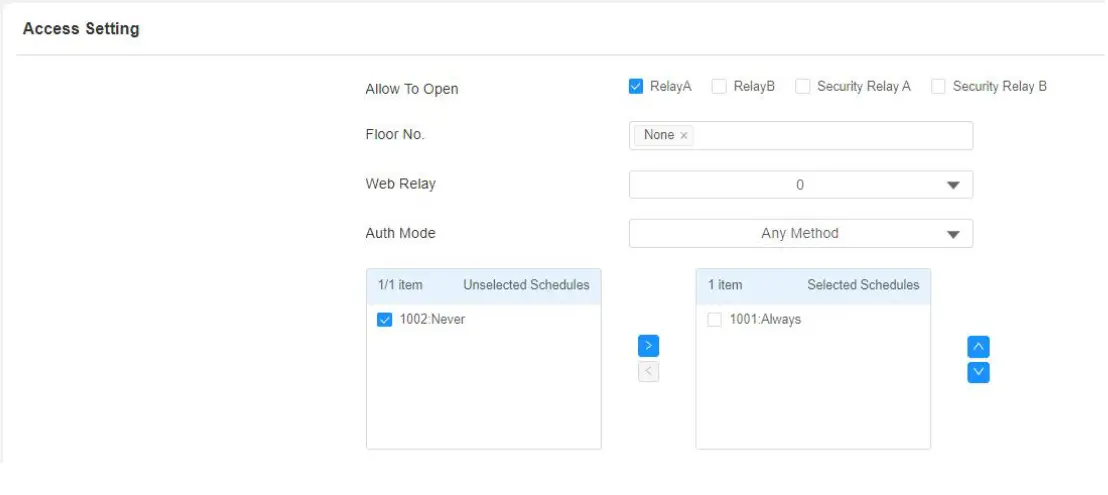Screen dimensions: 1108x495
Task: Remove the None floor tag
Action: (684, 135)
